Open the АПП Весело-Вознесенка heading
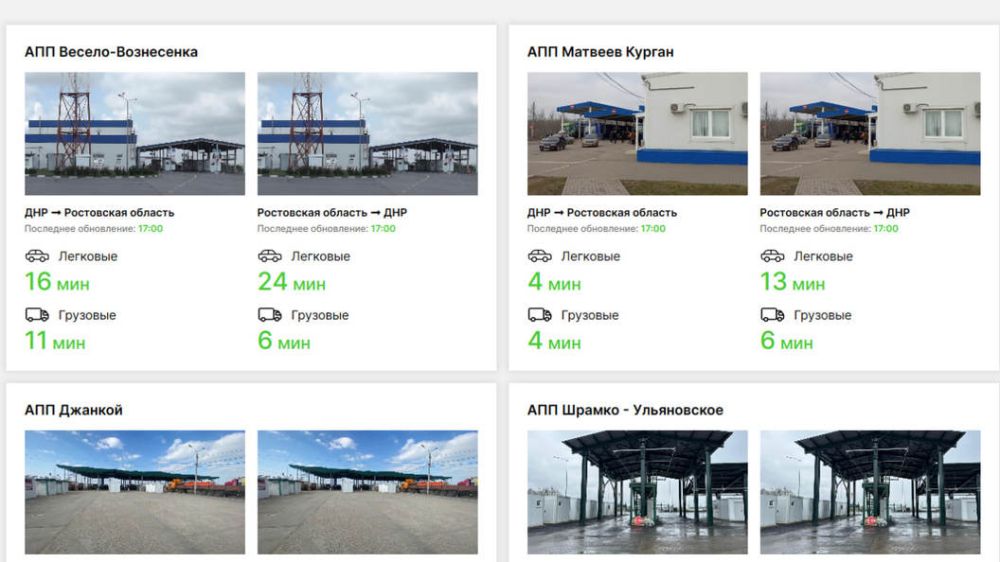This screenshot has width=1000, height=562. (x=111, y=52)
